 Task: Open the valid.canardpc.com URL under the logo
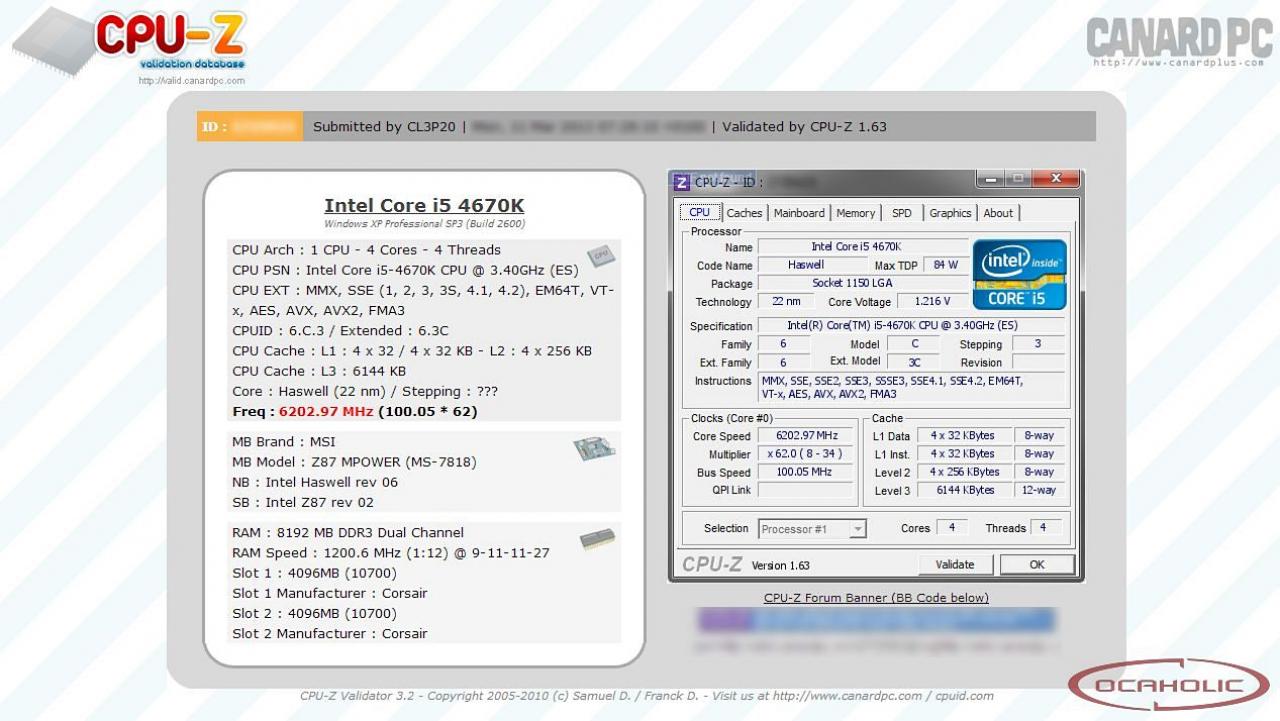pos(191,81)
